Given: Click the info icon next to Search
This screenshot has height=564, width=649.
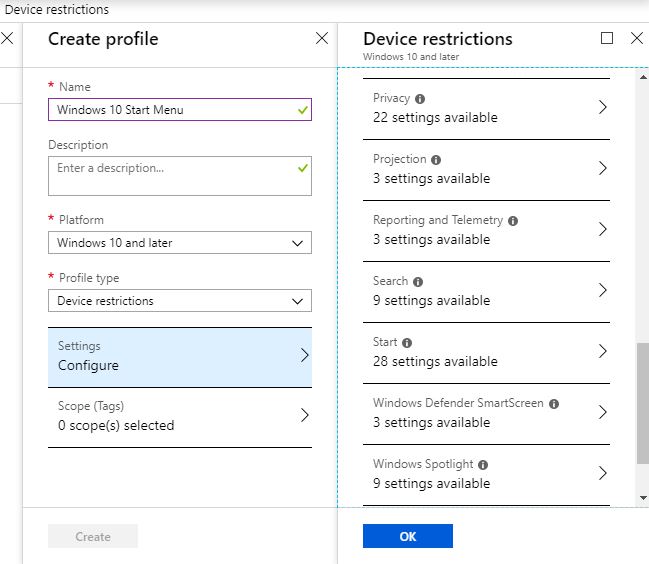Looking at the screenshot, I should point(418,282).
